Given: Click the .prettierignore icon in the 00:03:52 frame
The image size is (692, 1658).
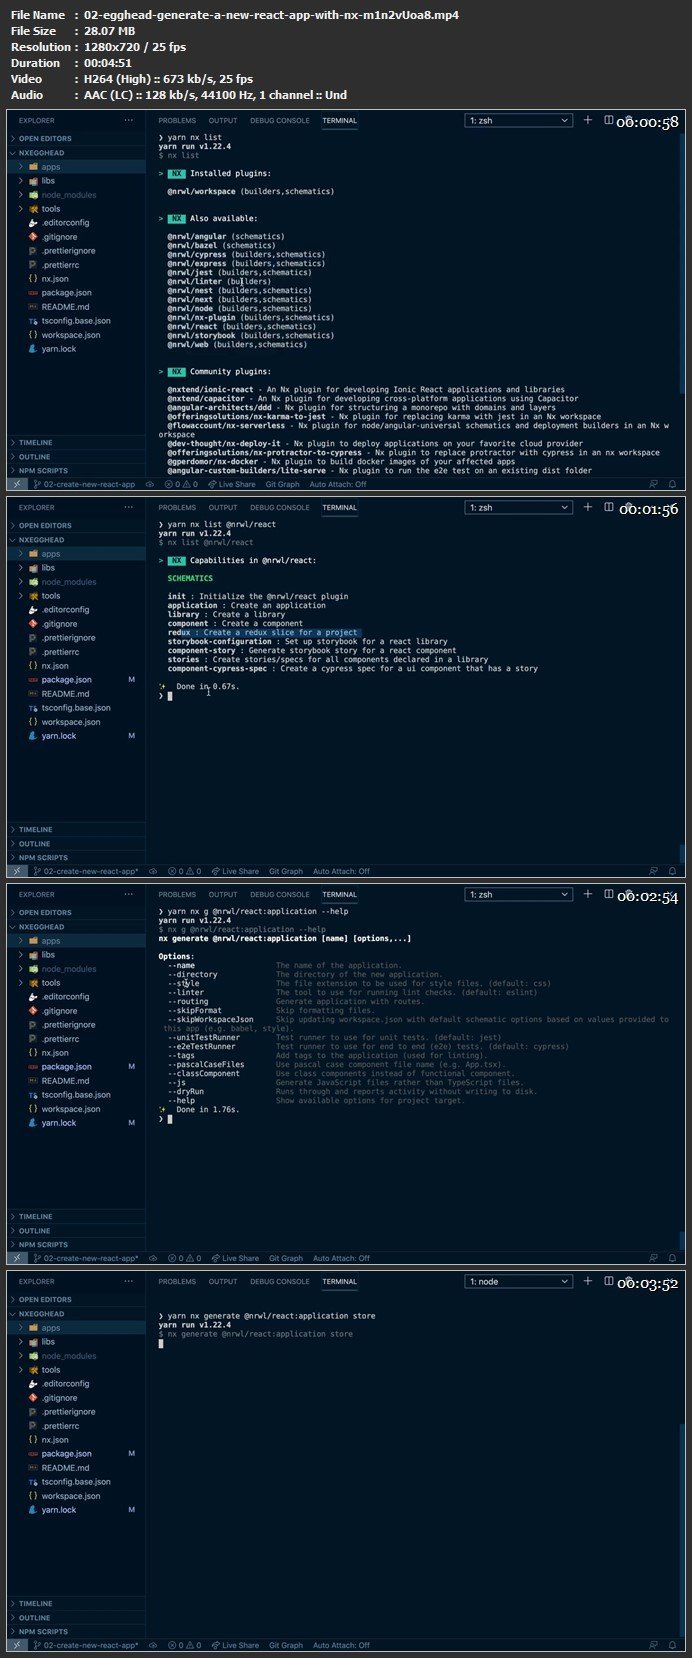Looking at the screenshot, I should [x=33, y=1412].
